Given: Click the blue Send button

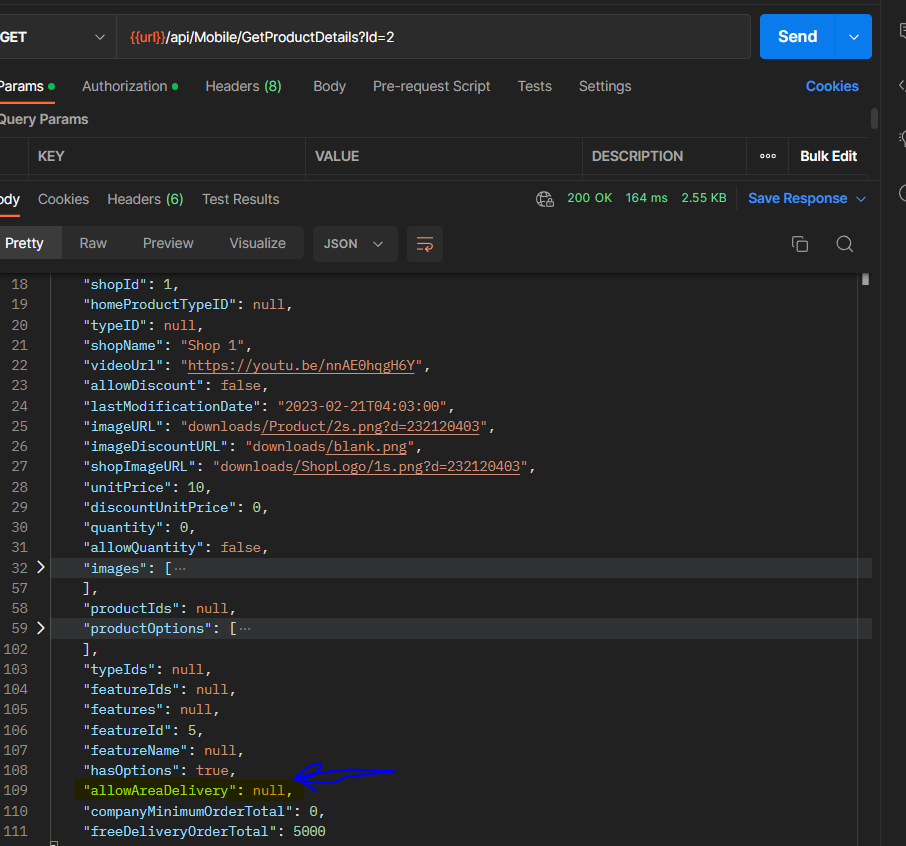Looking at the screenshot, I should [797, 37].
